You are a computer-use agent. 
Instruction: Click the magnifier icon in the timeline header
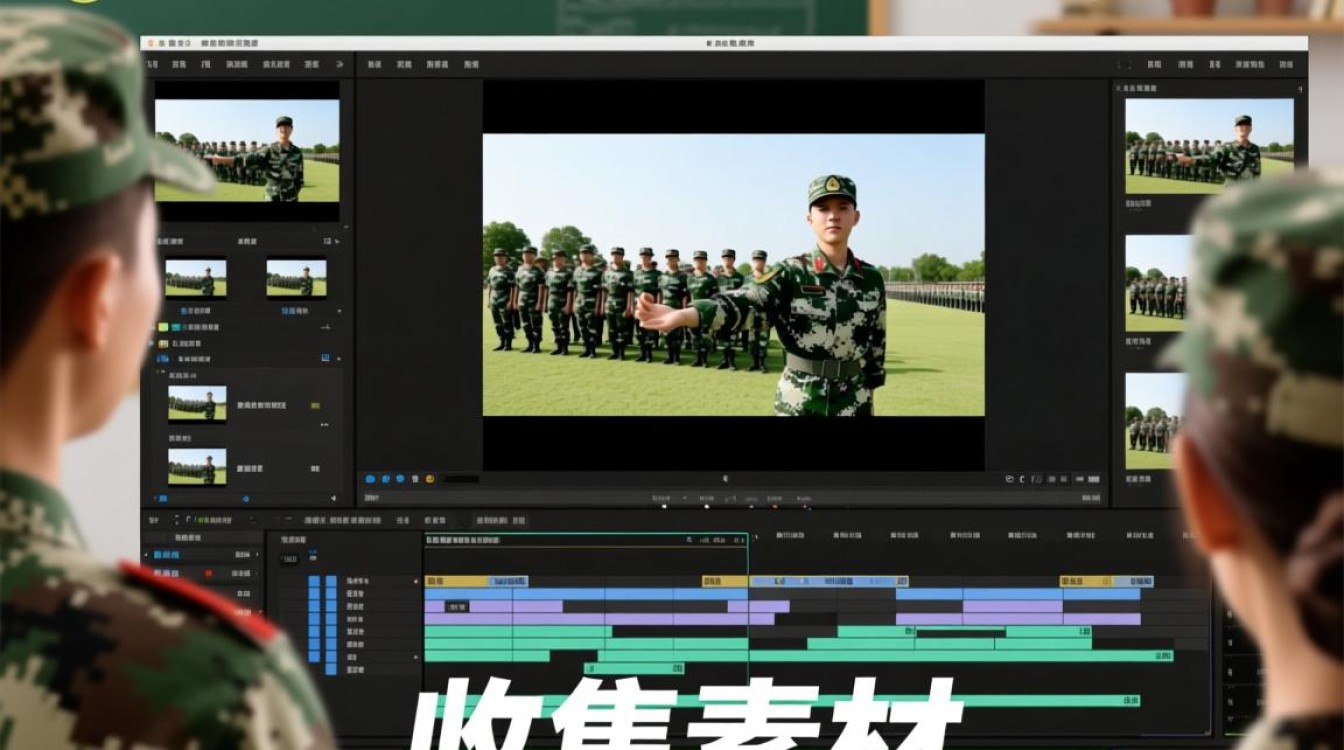click(691, 540)
